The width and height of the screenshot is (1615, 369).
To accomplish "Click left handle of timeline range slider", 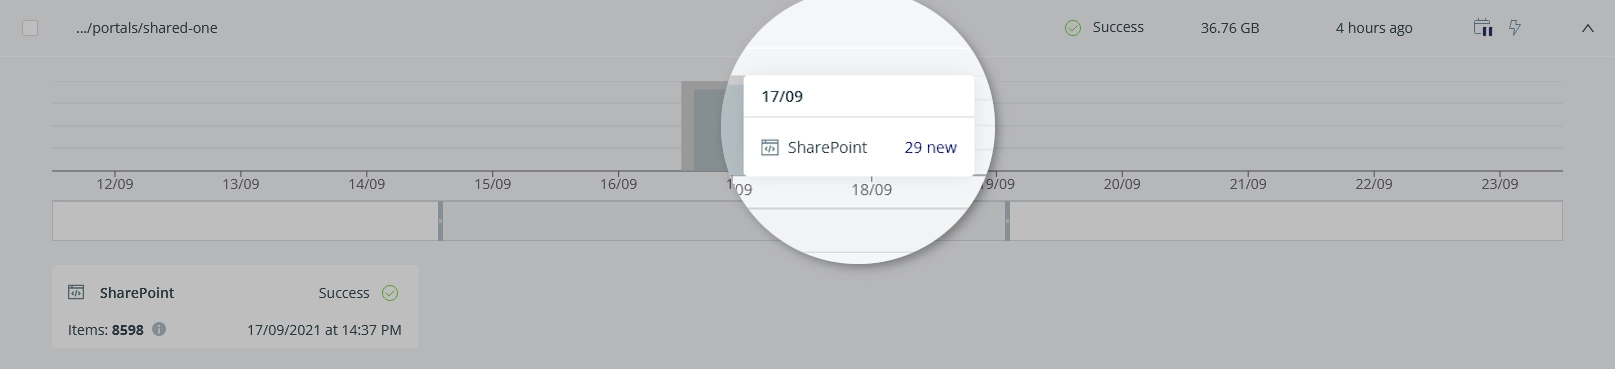I will (440, 220).
